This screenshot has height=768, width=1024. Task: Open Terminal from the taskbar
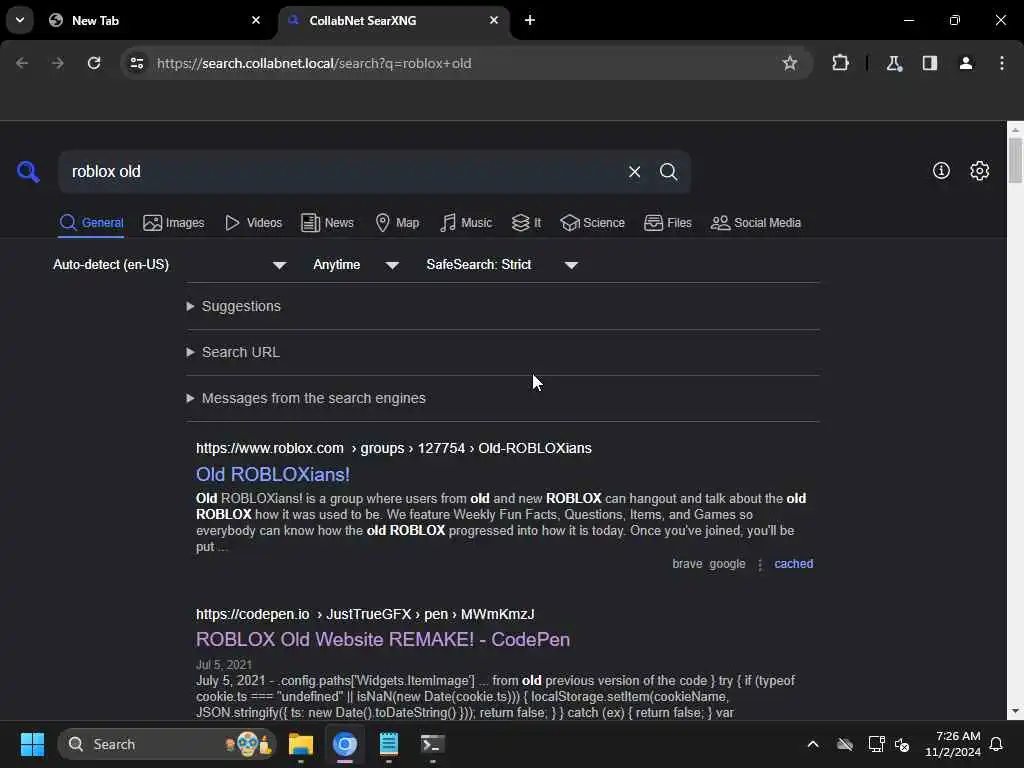coord(432,744)
